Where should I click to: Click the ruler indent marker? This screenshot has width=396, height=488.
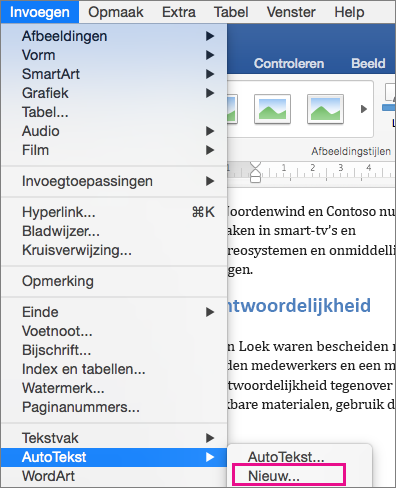point(255,172)
